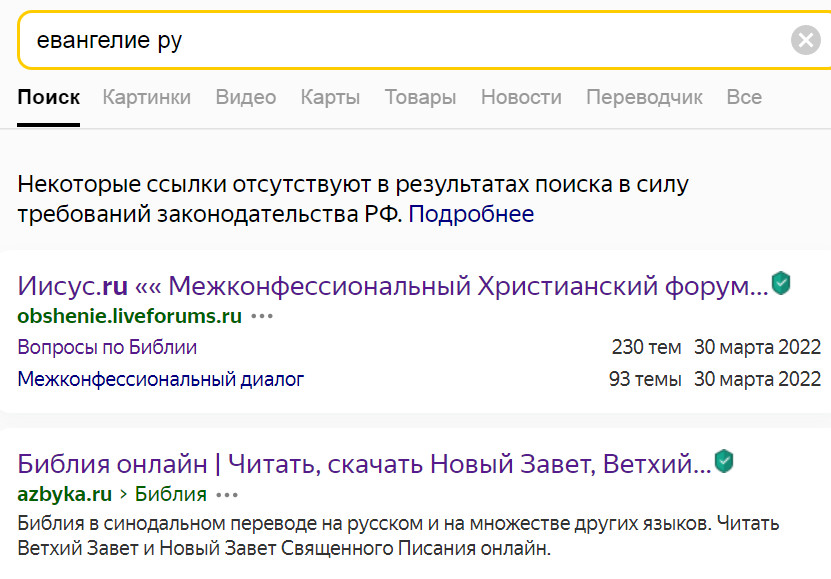This screenshot has width=831, height=579.
Task: Click the '93 темы' count text
Action: click(x=645, y=379)
